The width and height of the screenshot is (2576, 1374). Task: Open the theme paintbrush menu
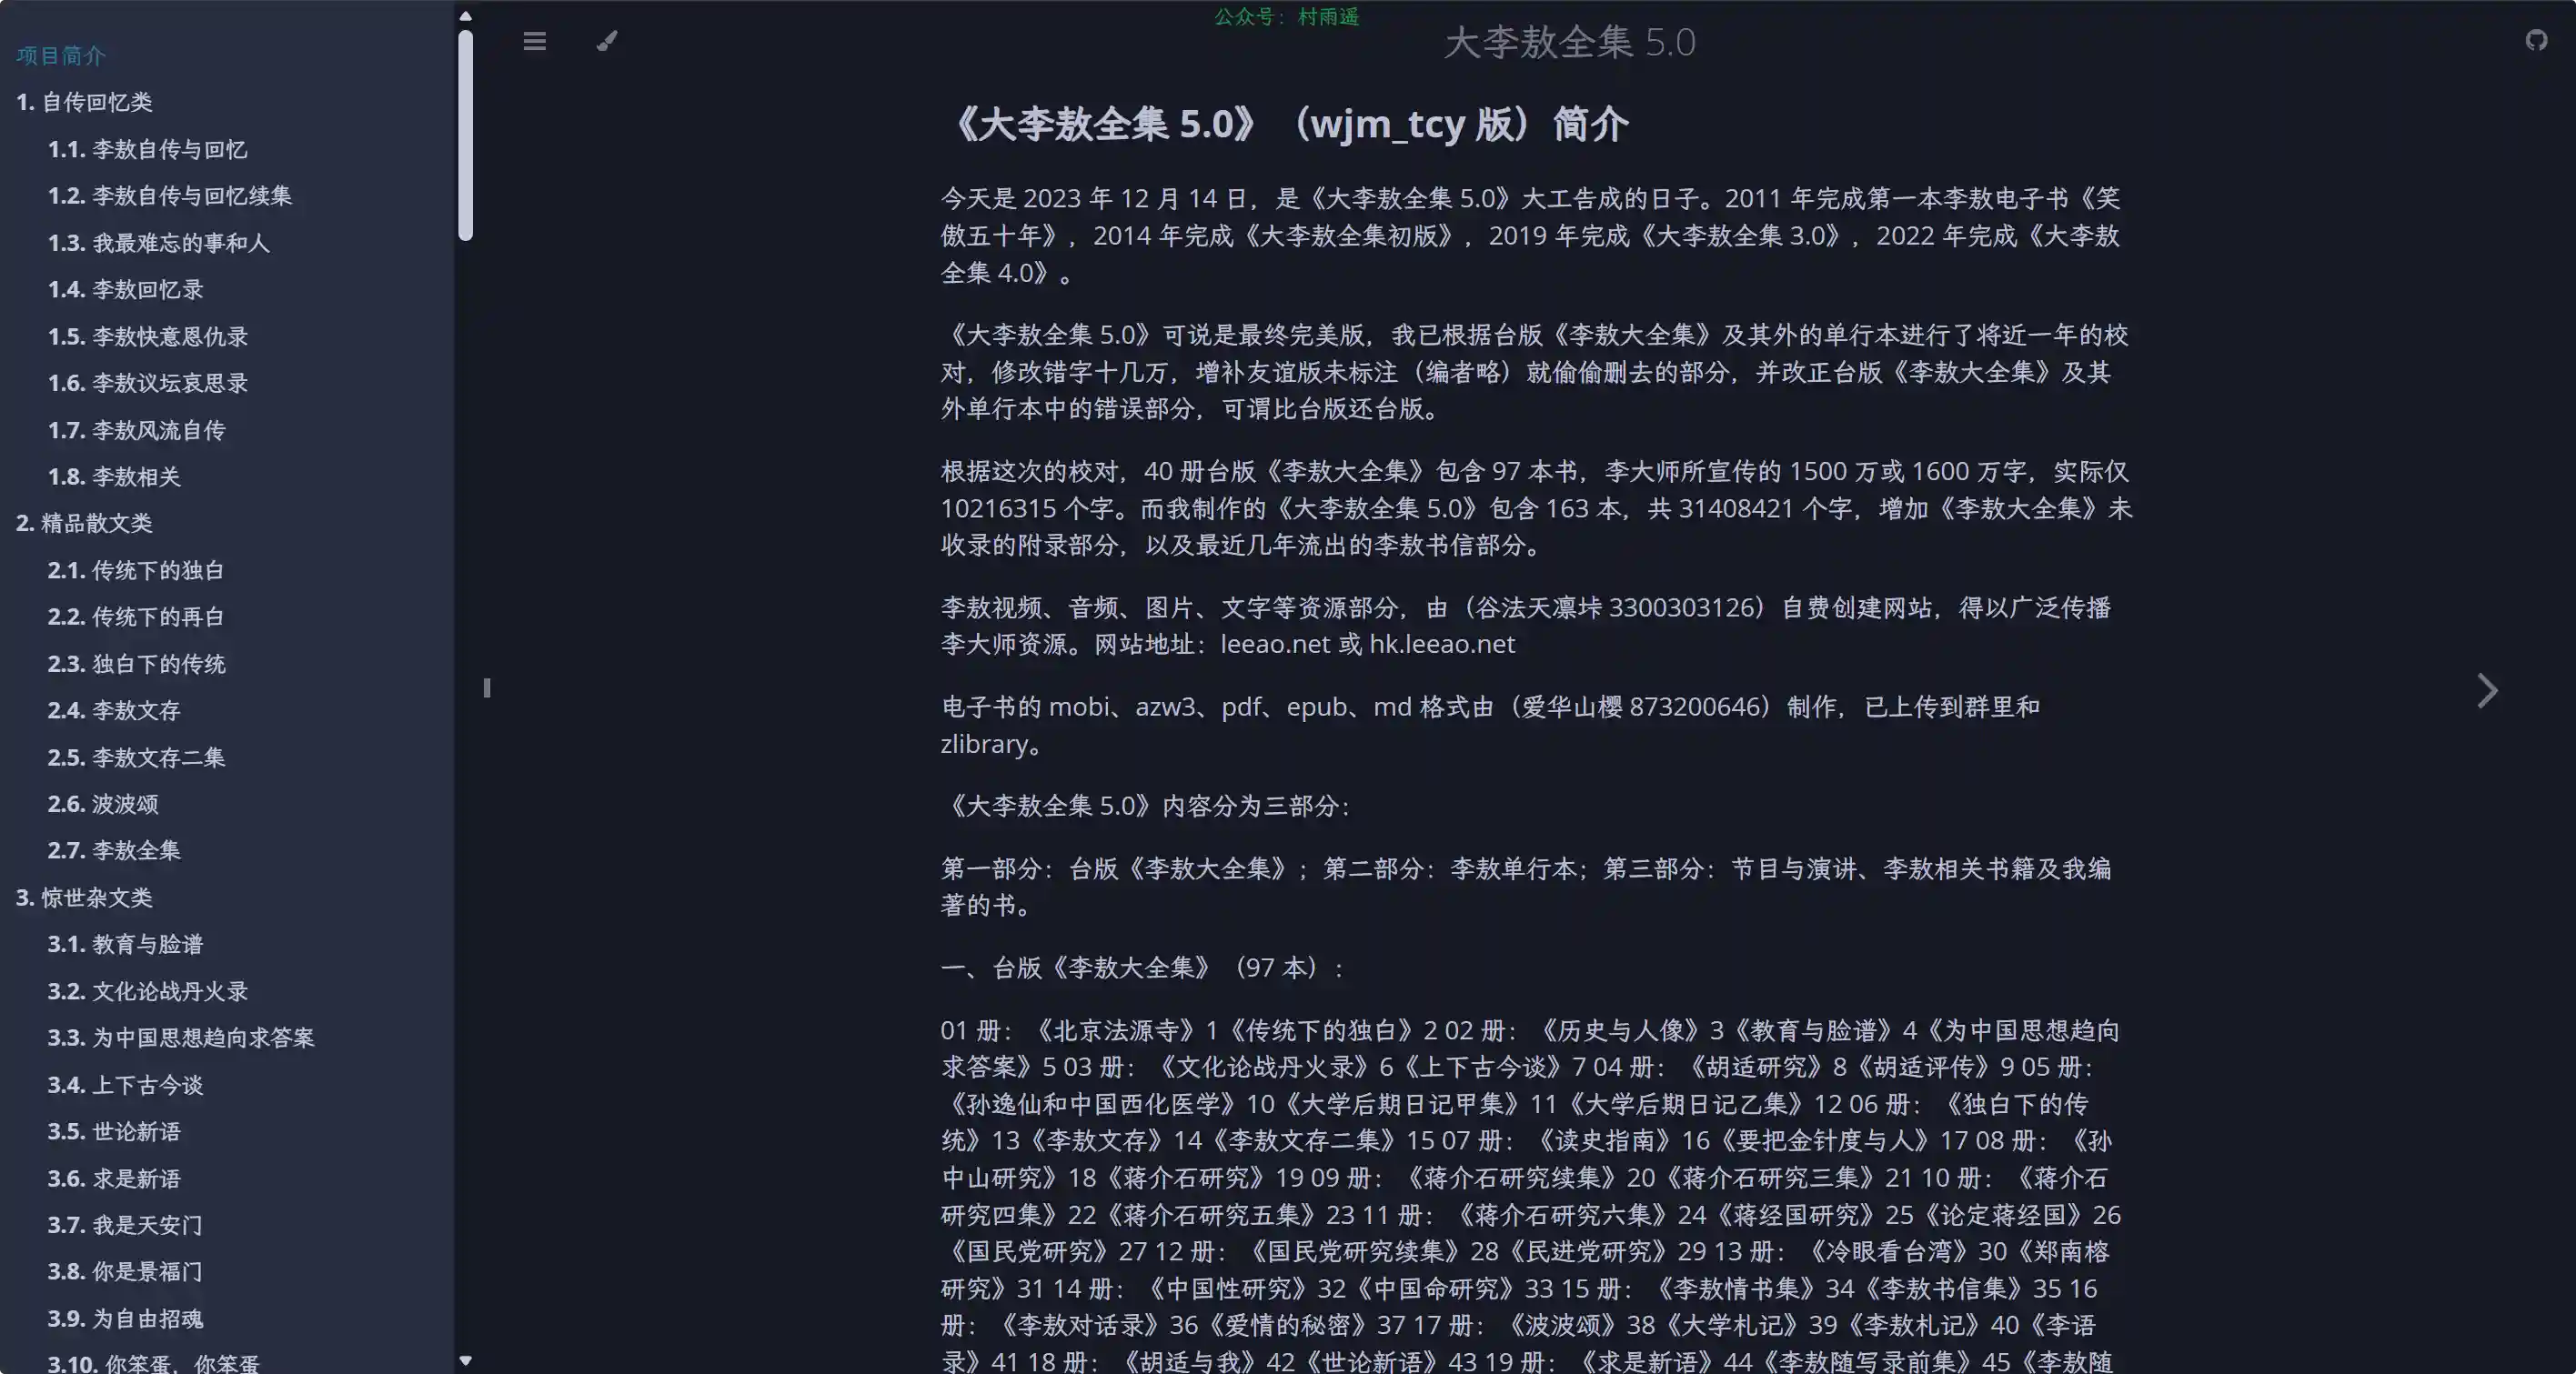(x=607, y=41)
